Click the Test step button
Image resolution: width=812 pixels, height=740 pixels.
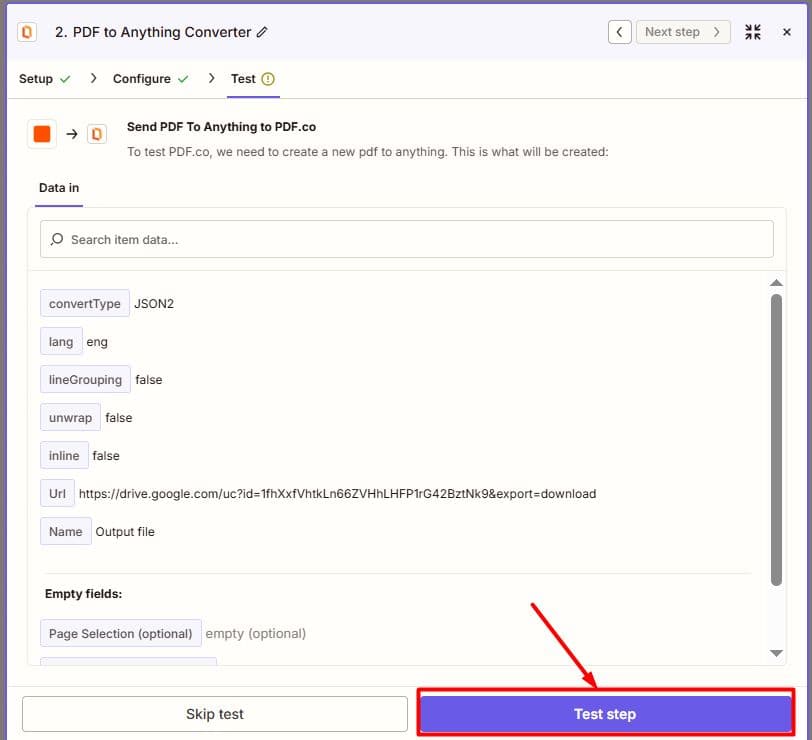(x=605, y=714)
